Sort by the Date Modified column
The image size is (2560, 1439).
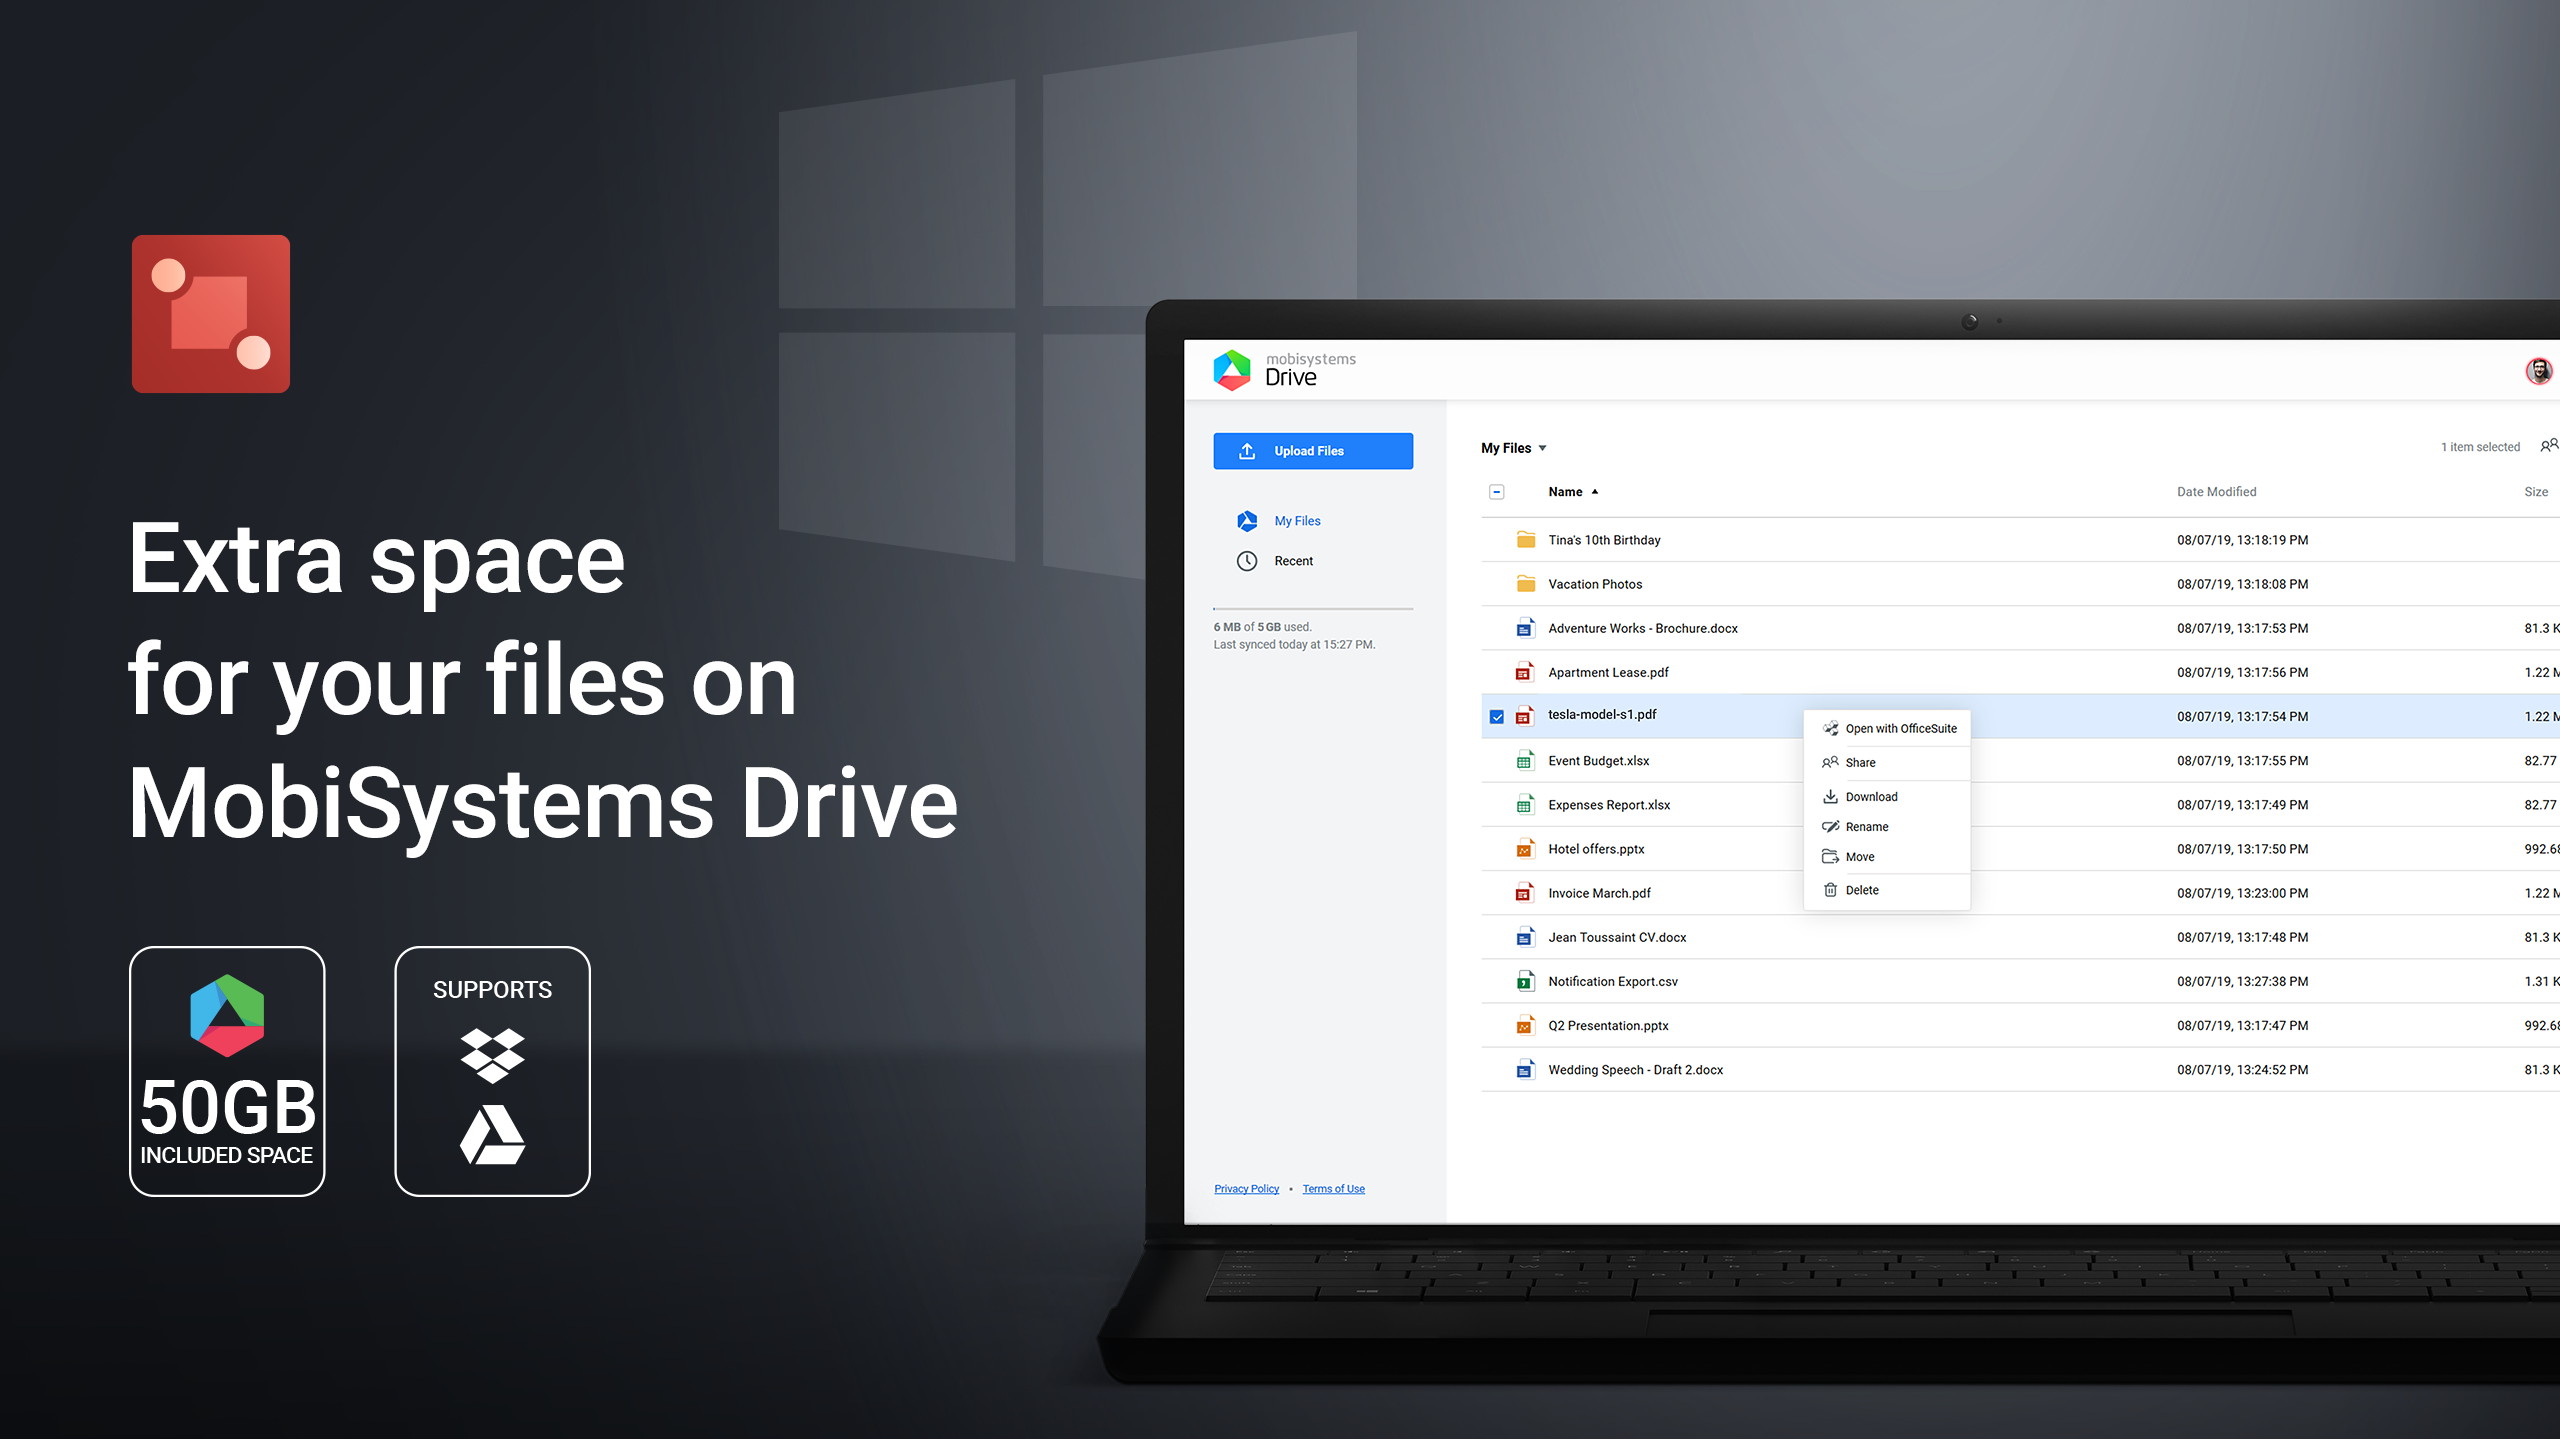(2217, 492)
